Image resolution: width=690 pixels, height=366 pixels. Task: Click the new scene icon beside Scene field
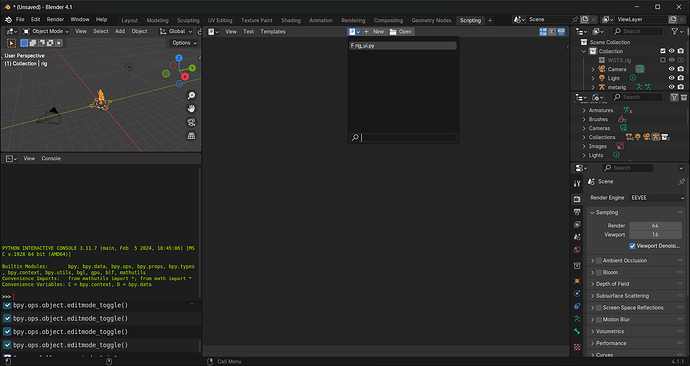(584, 20)
